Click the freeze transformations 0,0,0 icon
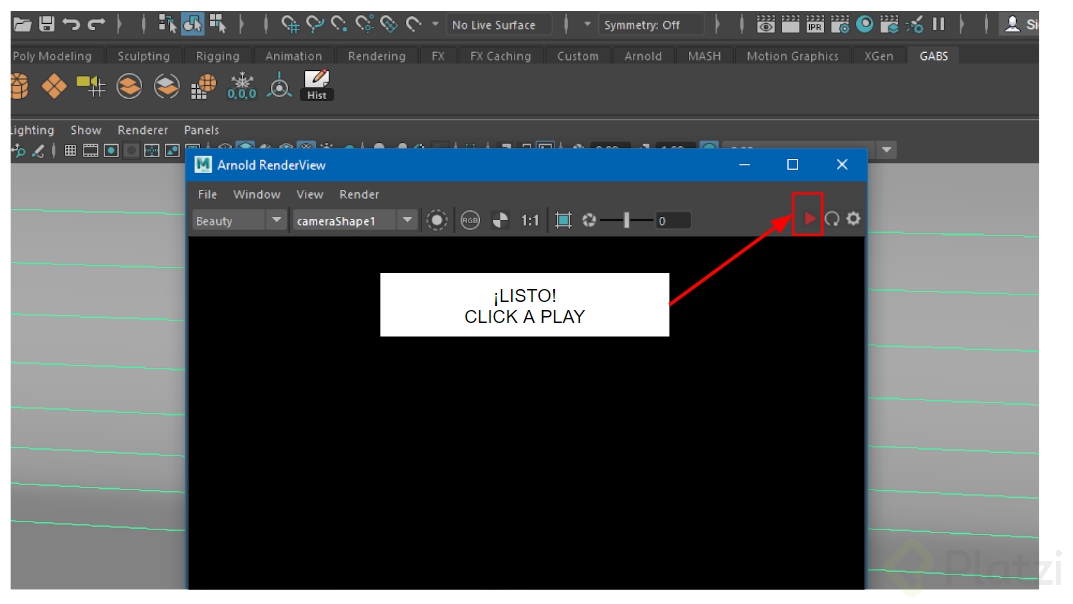Image resolution: width=1073 pixels, height=604 pixels. 242,86
